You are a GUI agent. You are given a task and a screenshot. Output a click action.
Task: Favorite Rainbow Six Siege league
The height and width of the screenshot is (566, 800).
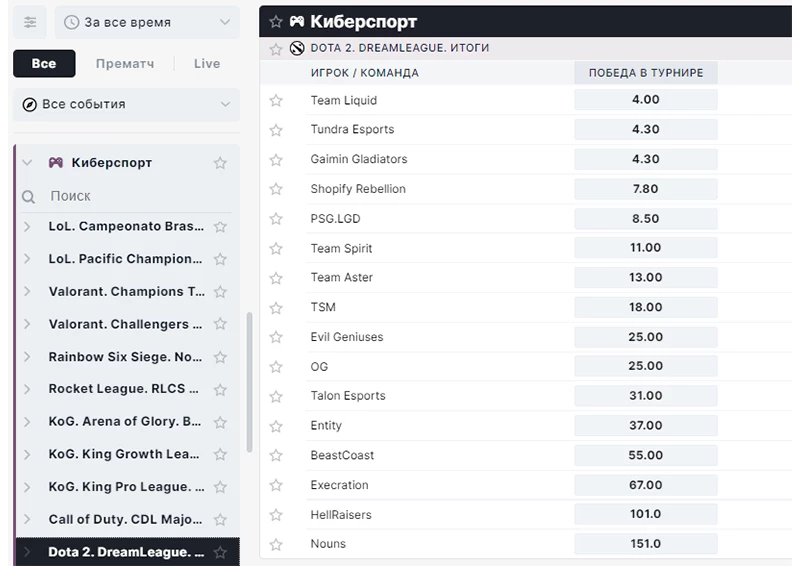(x=220, y=357)
